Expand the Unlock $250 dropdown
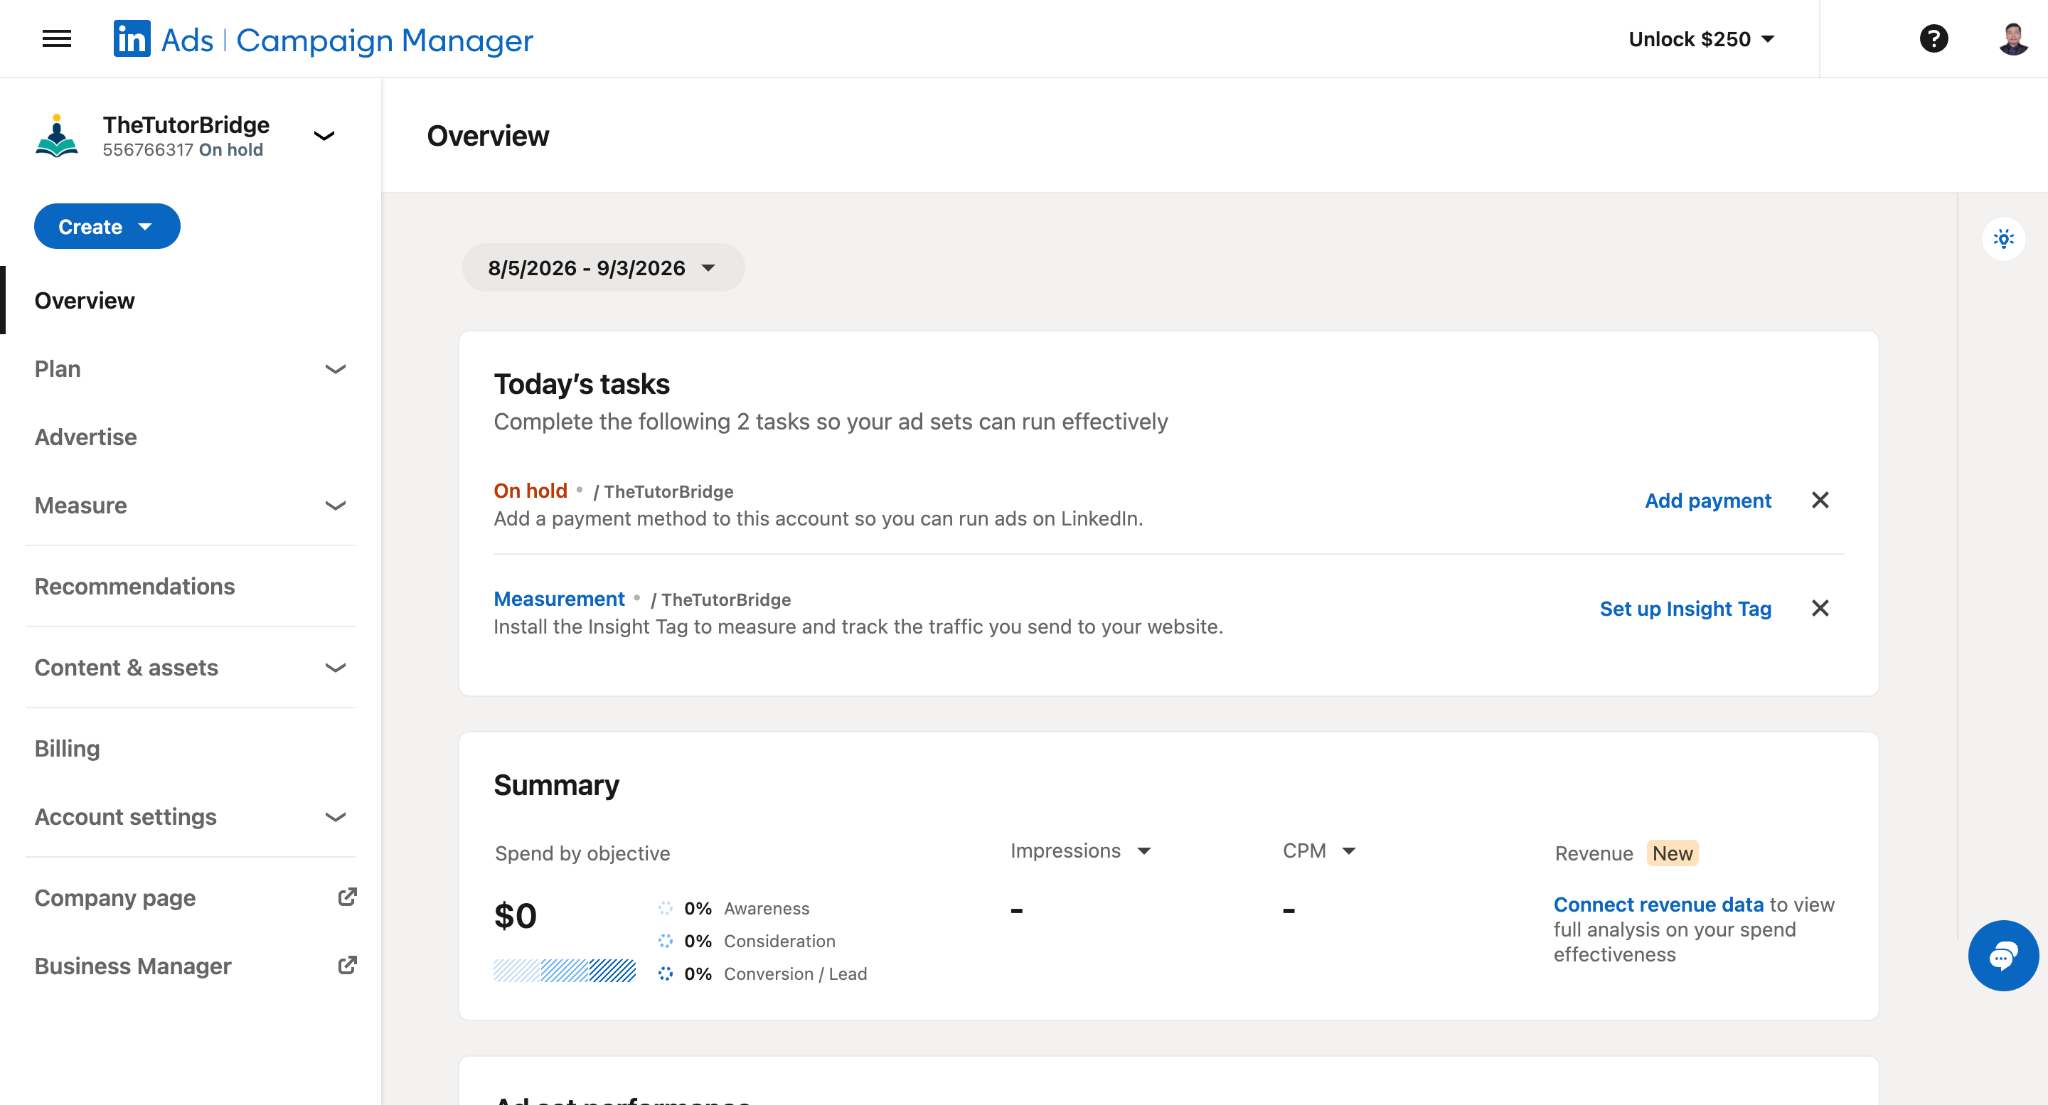The image size is (2048, 1105). click(x=1702, y=39)
